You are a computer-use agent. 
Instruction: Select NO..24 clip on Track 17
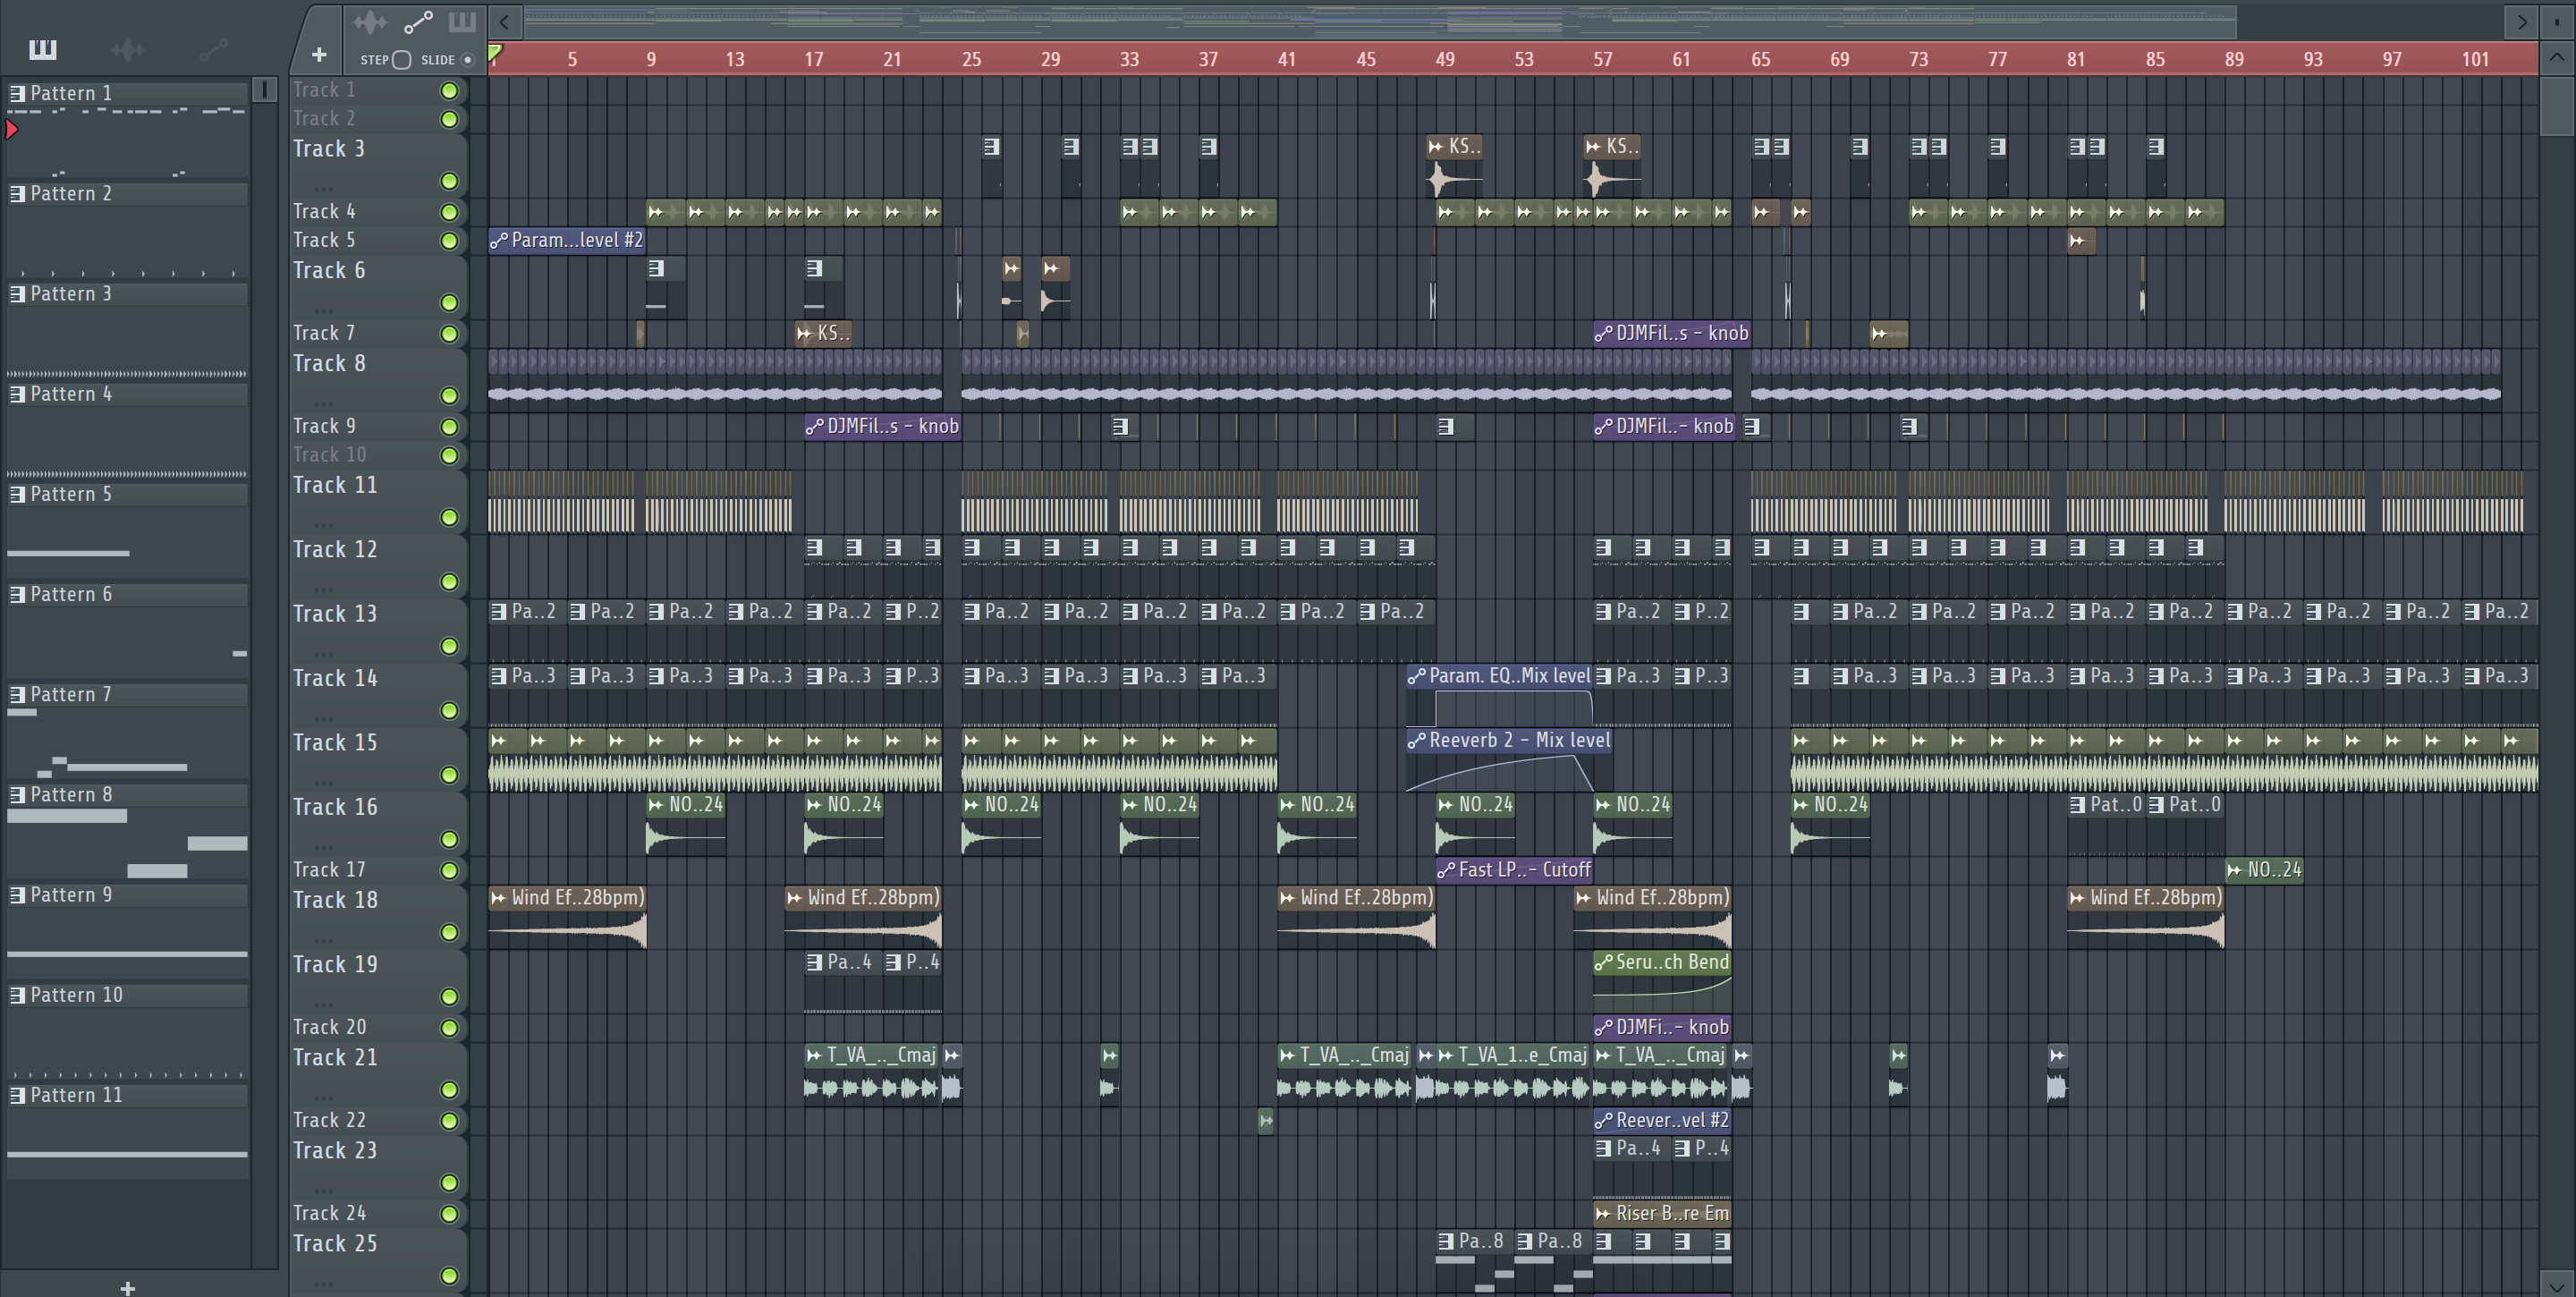2265,870
